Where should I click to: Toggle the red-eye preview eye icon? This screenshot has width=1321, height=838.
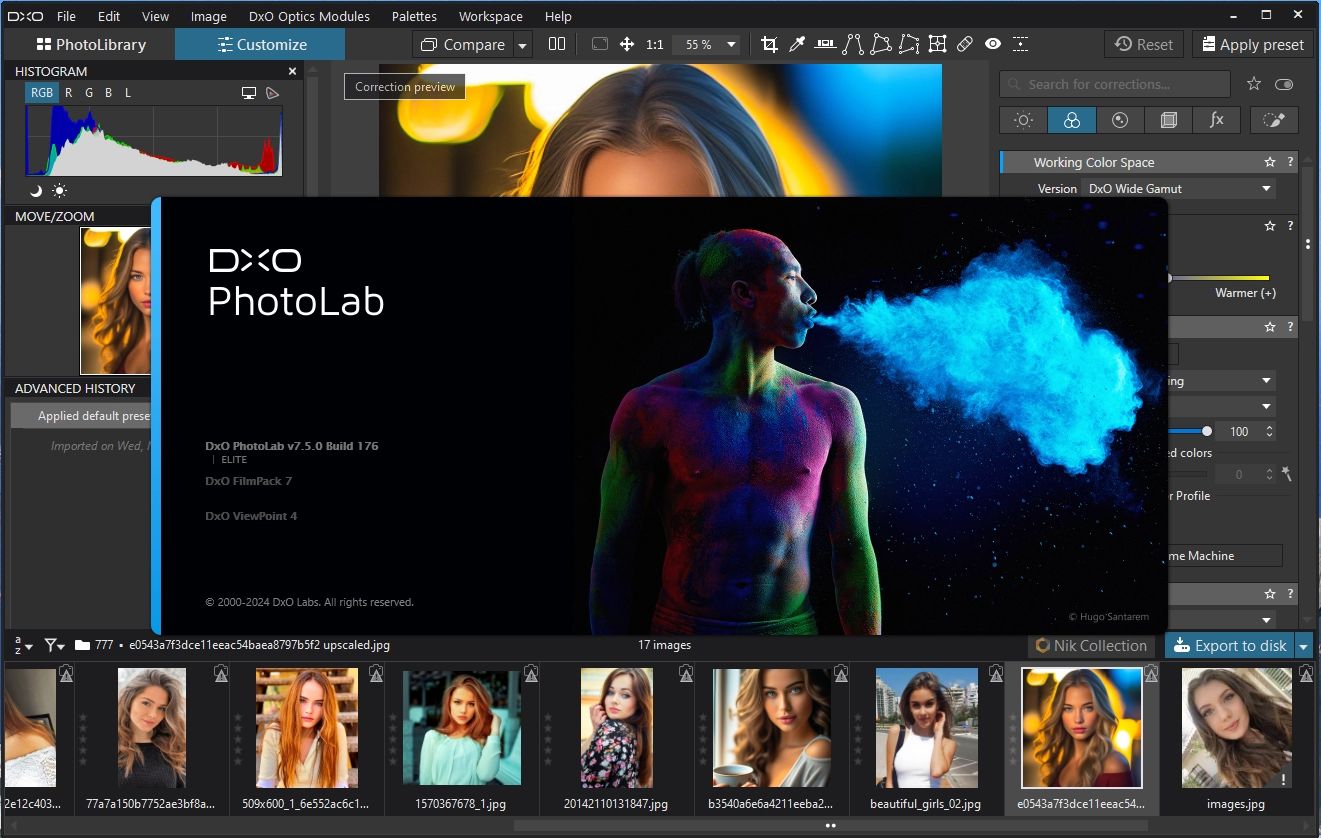click(x=993, y=44)
